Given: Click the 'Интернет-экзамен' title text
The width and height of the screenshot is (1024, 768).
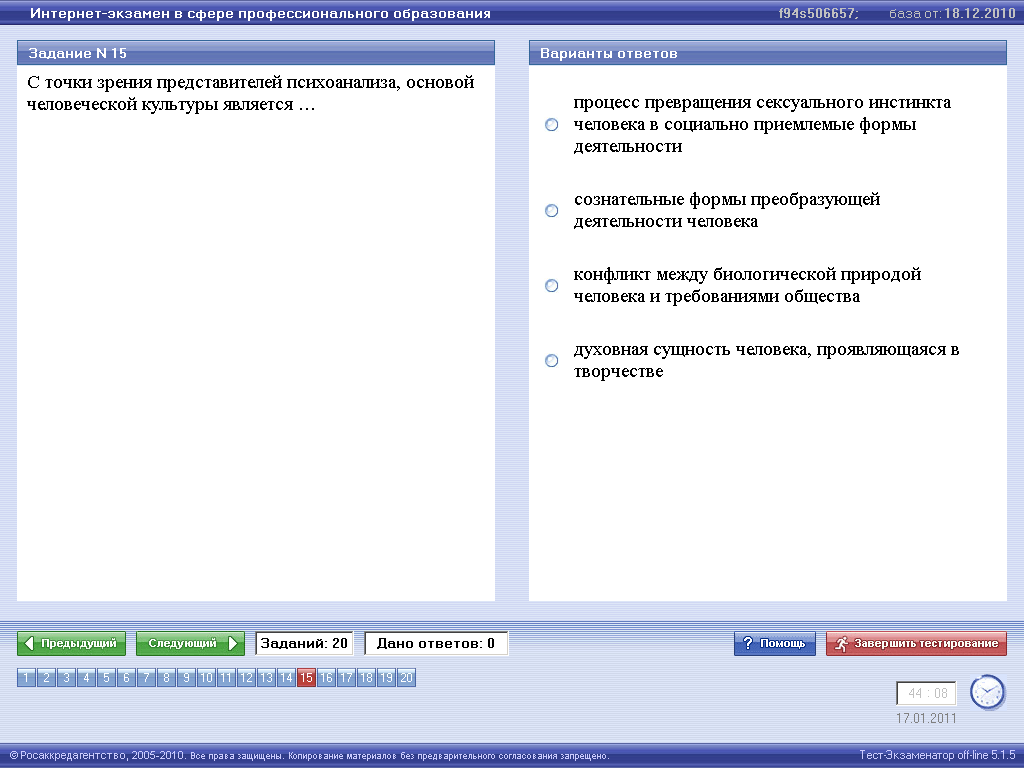Looking at the screenshot, I should point(261,13).
